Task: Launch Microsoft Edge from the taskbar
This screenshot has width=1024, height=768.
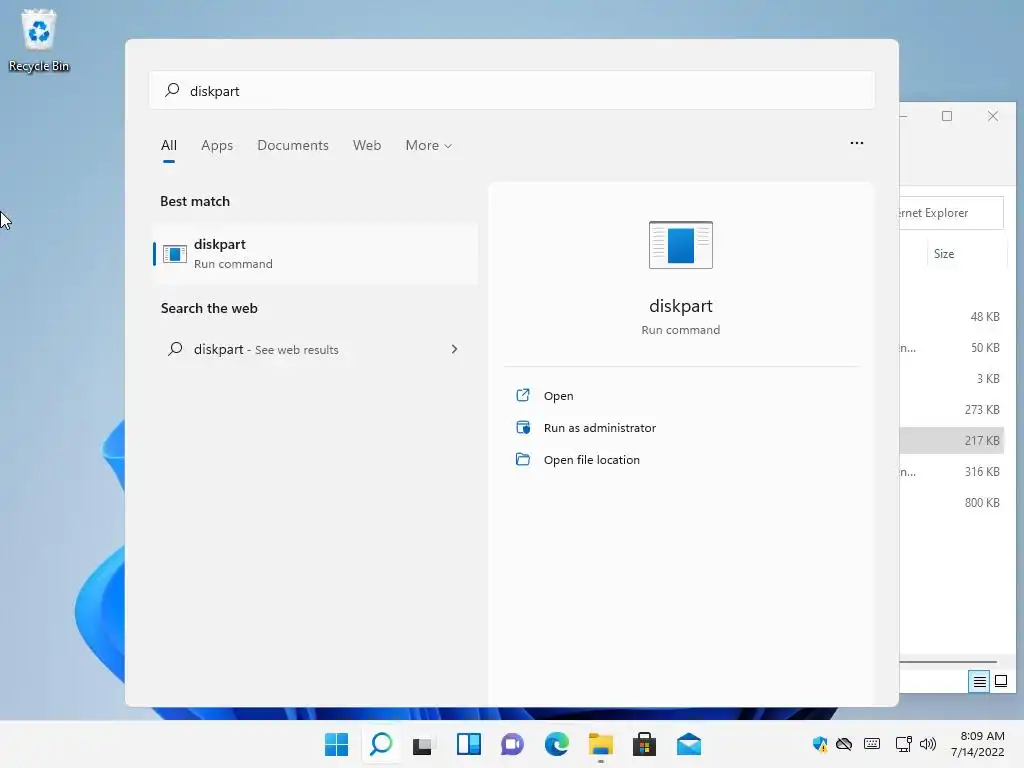Action: pyautogui.click(x=556, y=744)
